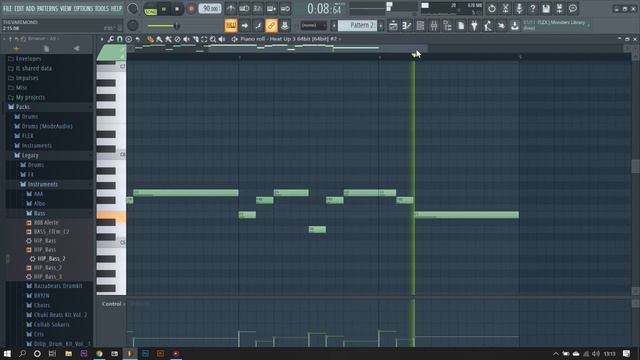Click the red Record button
The image size is (640, 360).
tap(191, 9)
